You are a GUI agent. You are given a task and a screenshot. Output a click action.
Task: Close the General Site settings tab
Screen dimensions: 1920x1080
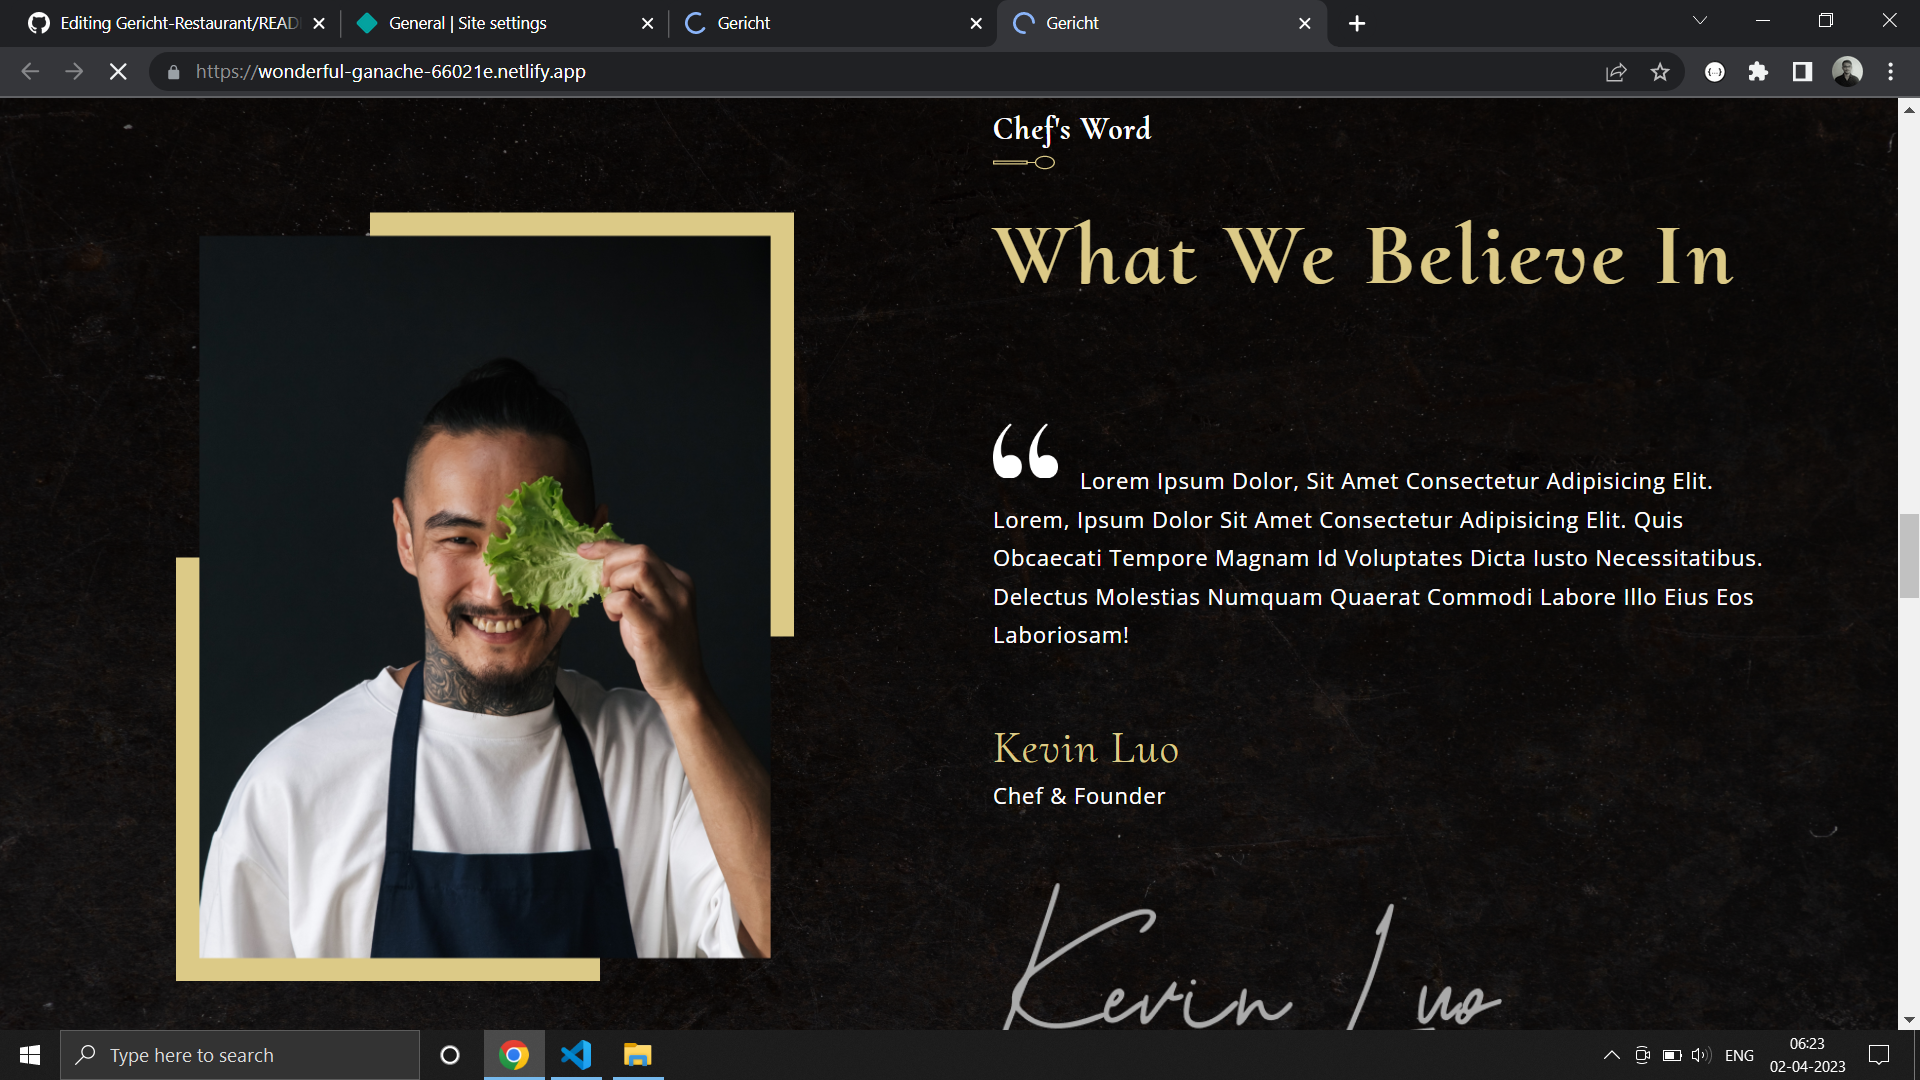coord(647,23)
